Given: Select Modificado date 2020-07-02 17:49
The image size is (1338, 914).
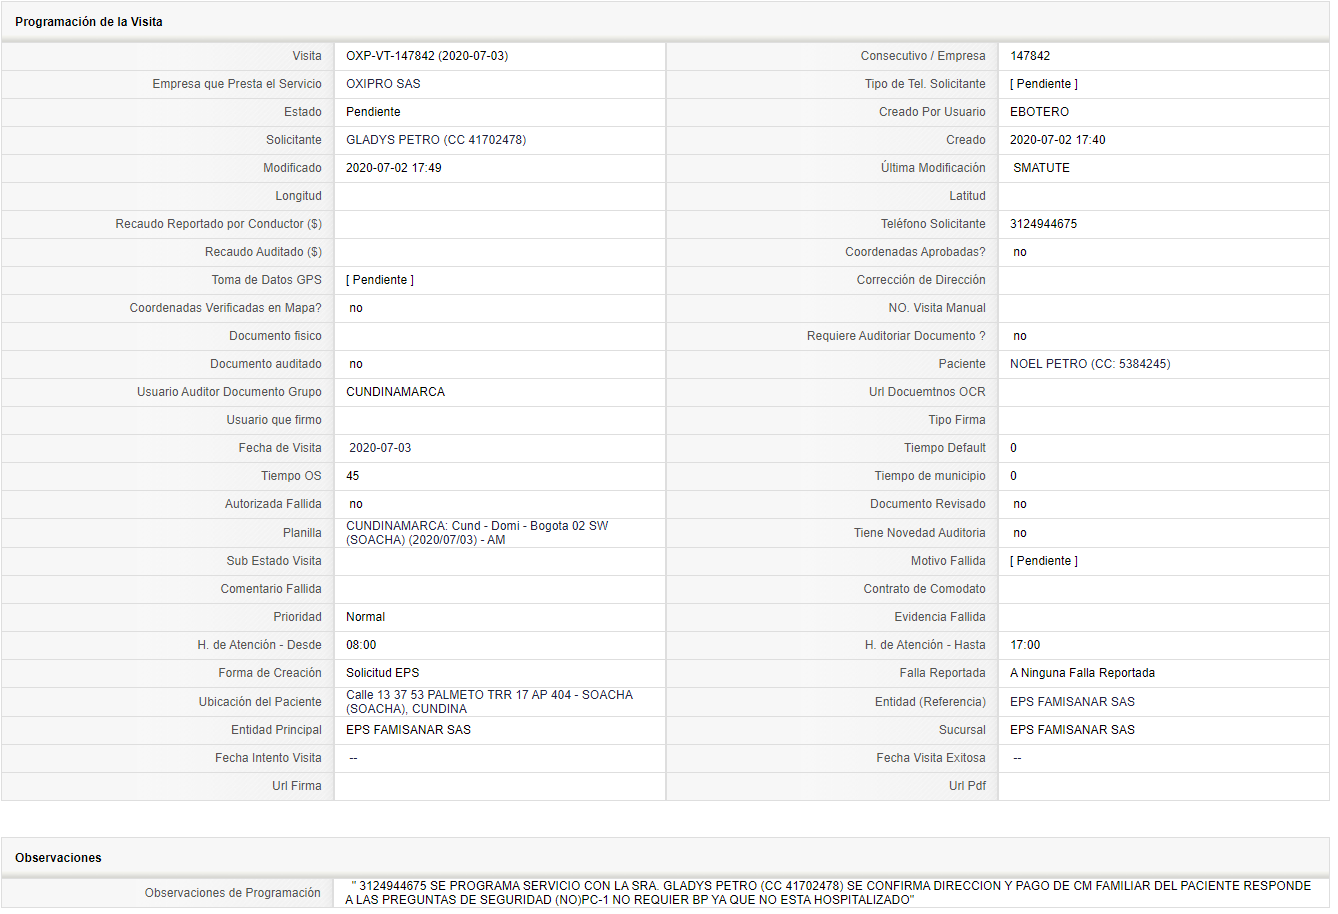Looking at the screenshot, I should 394,168.
